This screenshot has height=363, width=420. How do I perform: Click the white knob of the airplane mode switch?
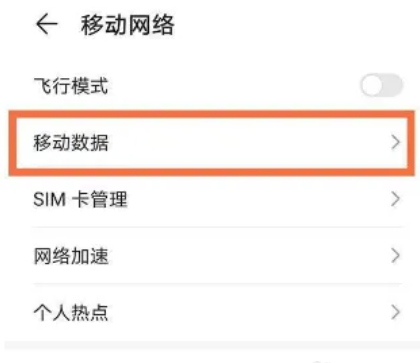[x=372, y=86]
